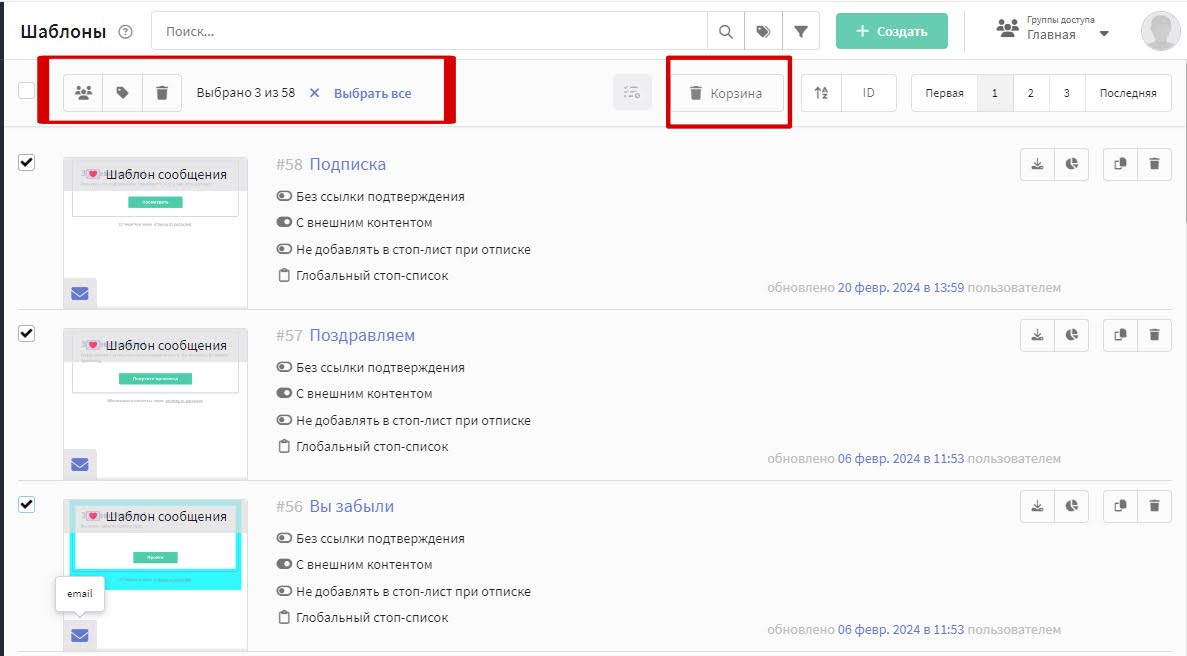This screenshot has width=1187, height=656.
Task: Delete template #58 with its trash icon
Action: [x=1154, y=165]
